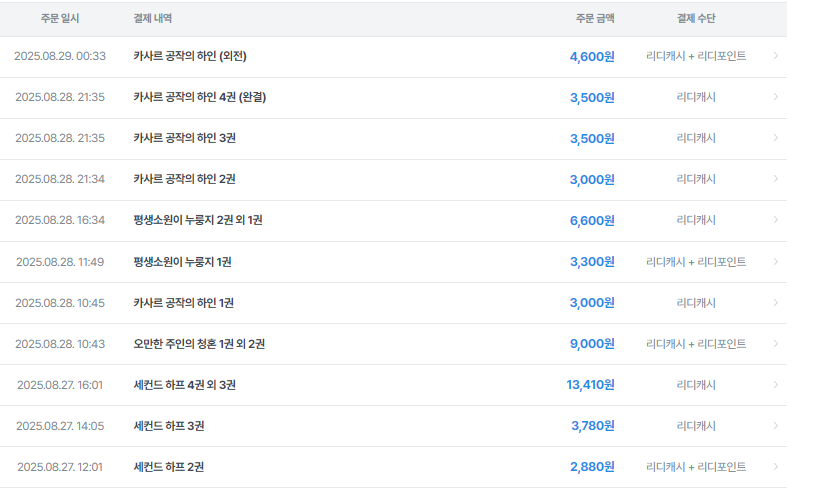Click the right arrow on 평생소원이 누룽지 1권 row
This screenshot has width=813, height=493.
click(775, 262)
